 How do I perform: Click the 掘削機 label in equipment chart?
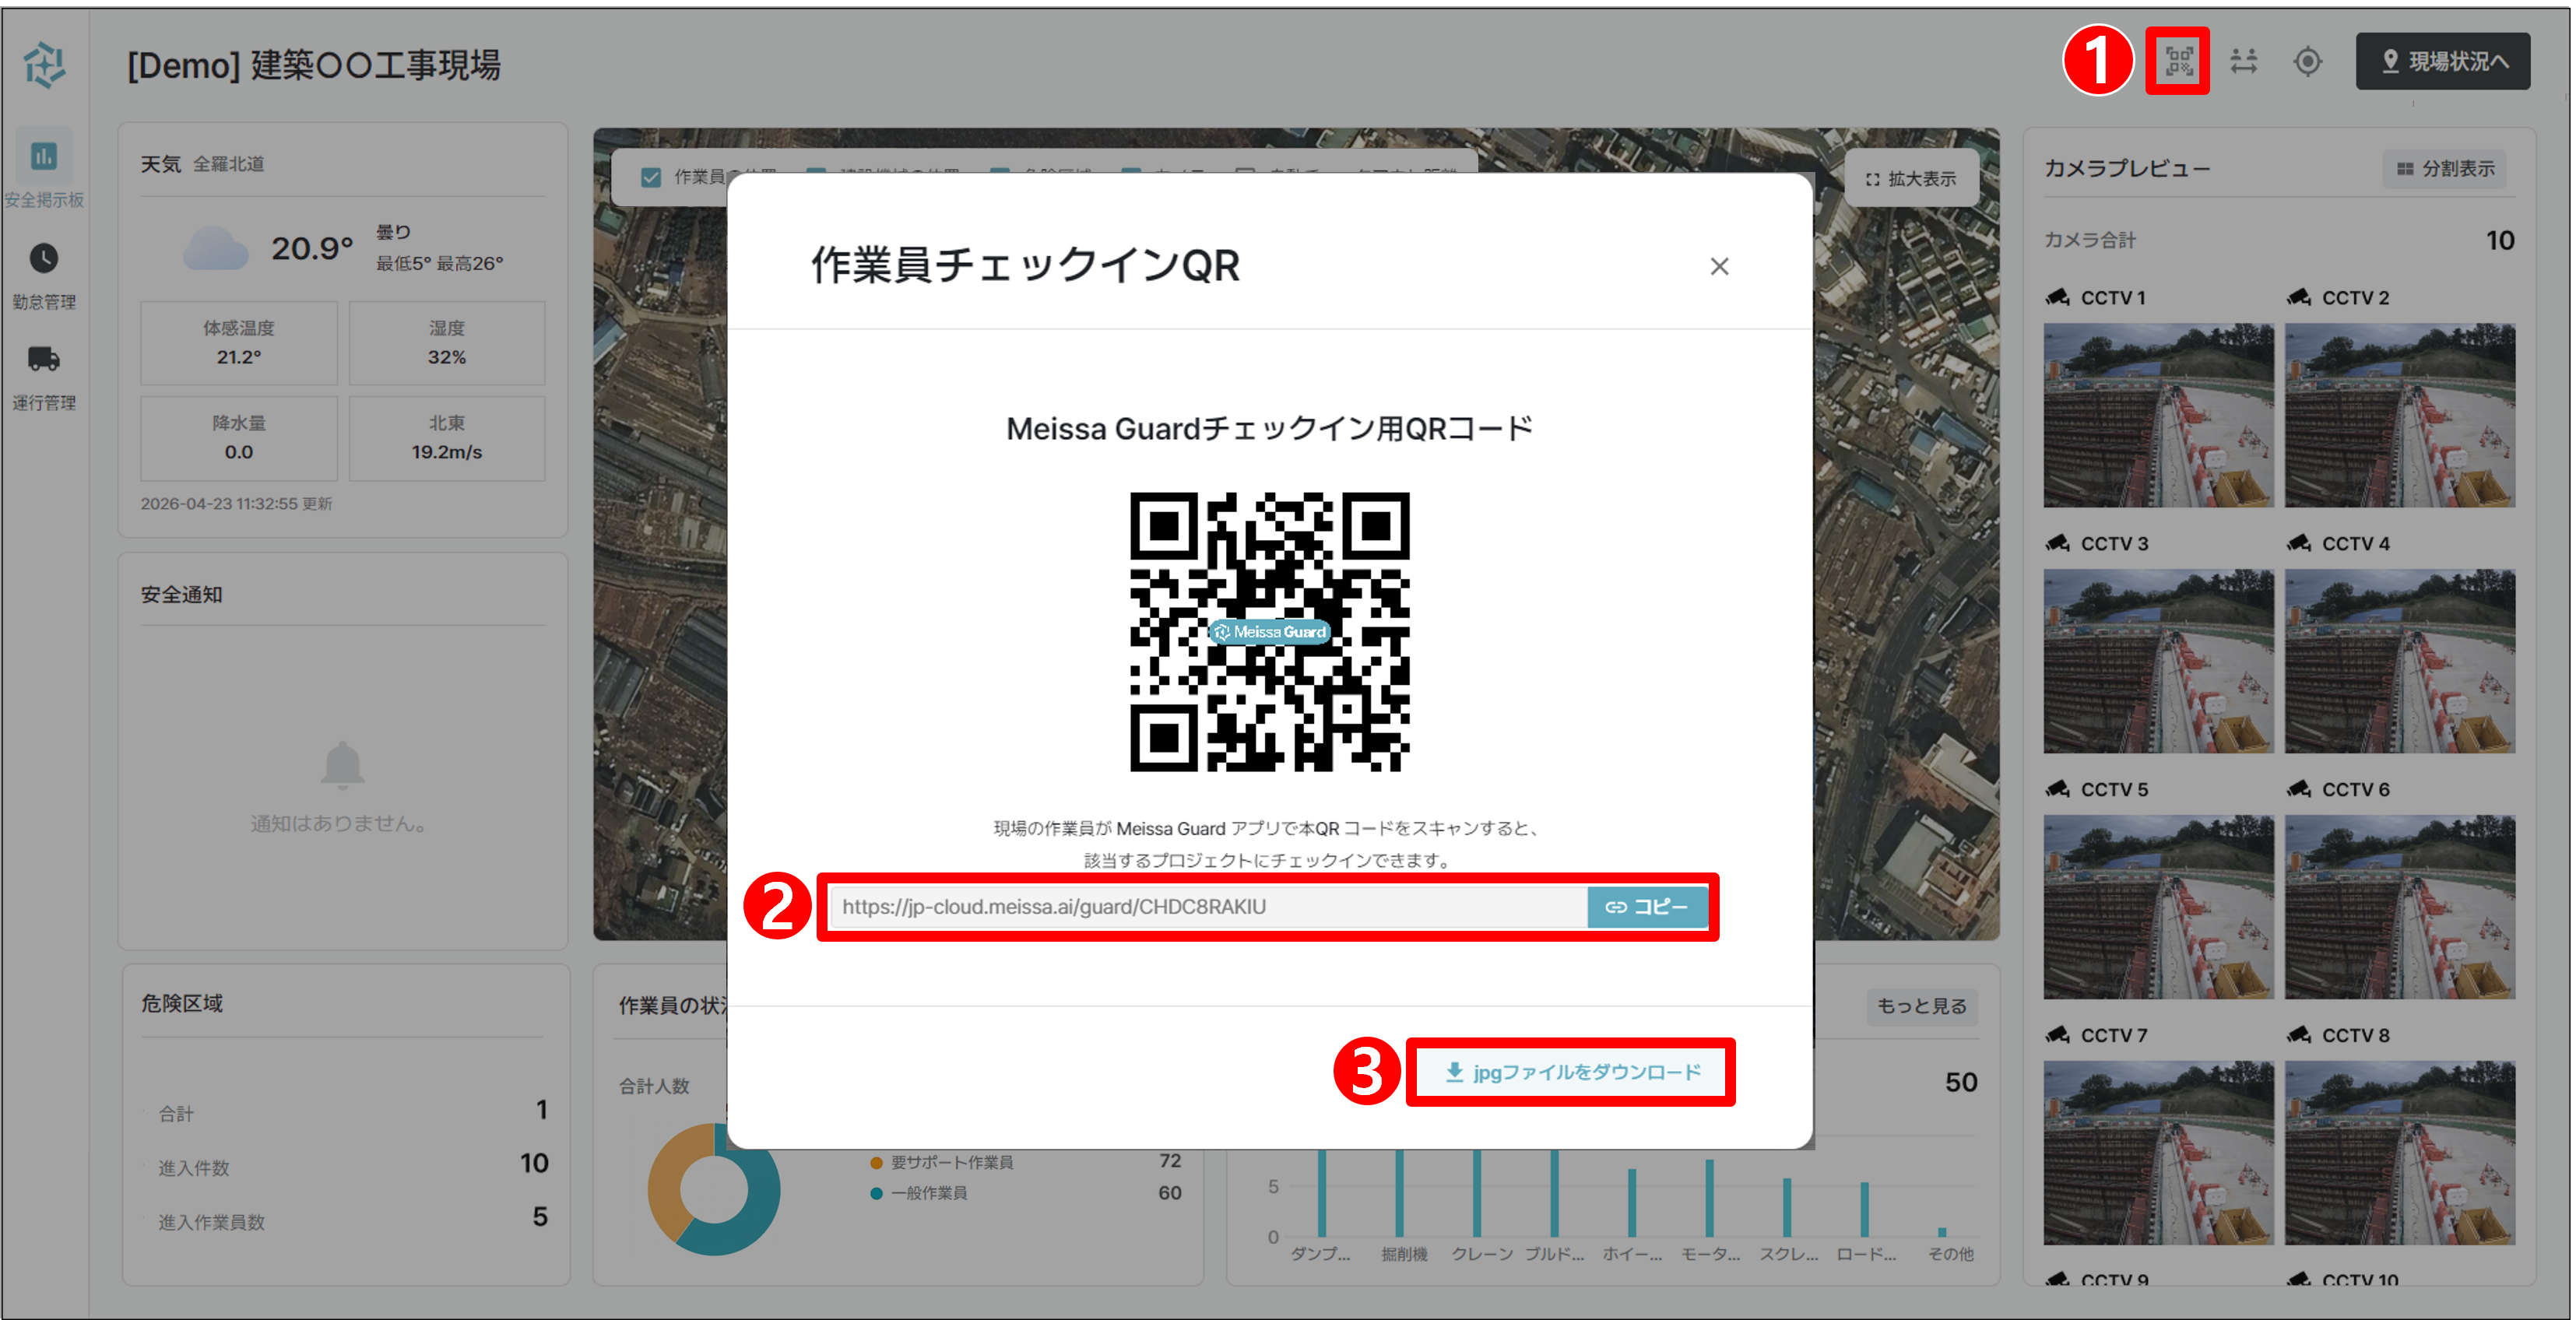click(1404, 1254)
